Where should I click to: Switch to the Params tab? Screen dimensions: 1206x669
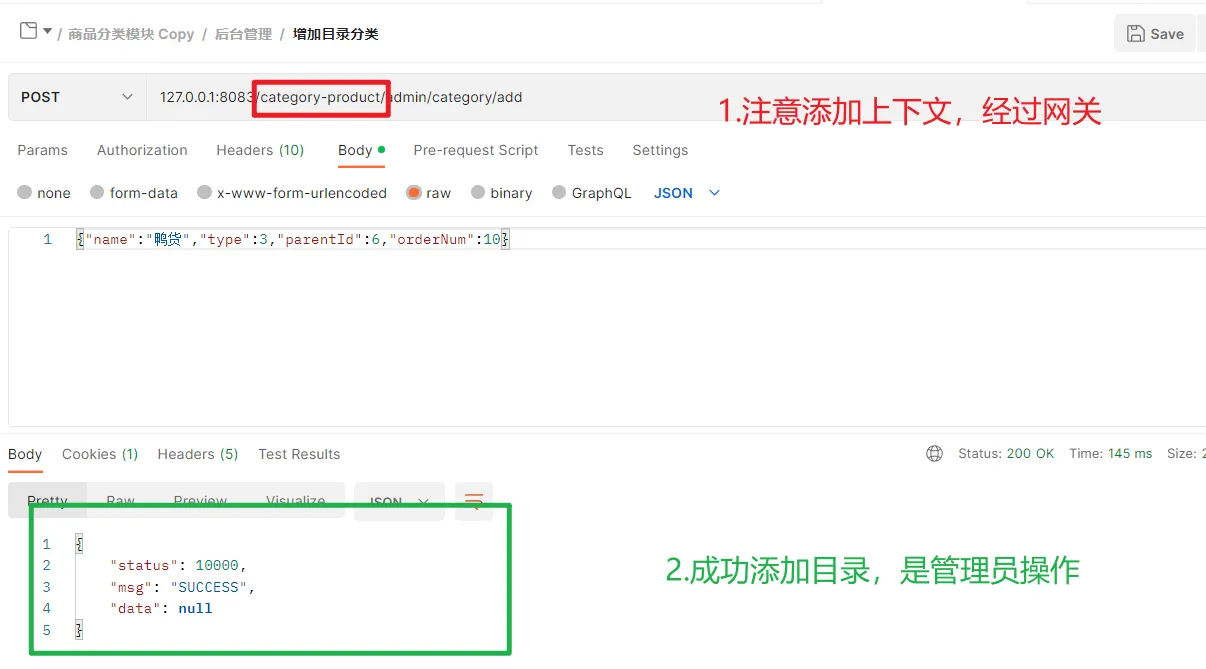43,150
